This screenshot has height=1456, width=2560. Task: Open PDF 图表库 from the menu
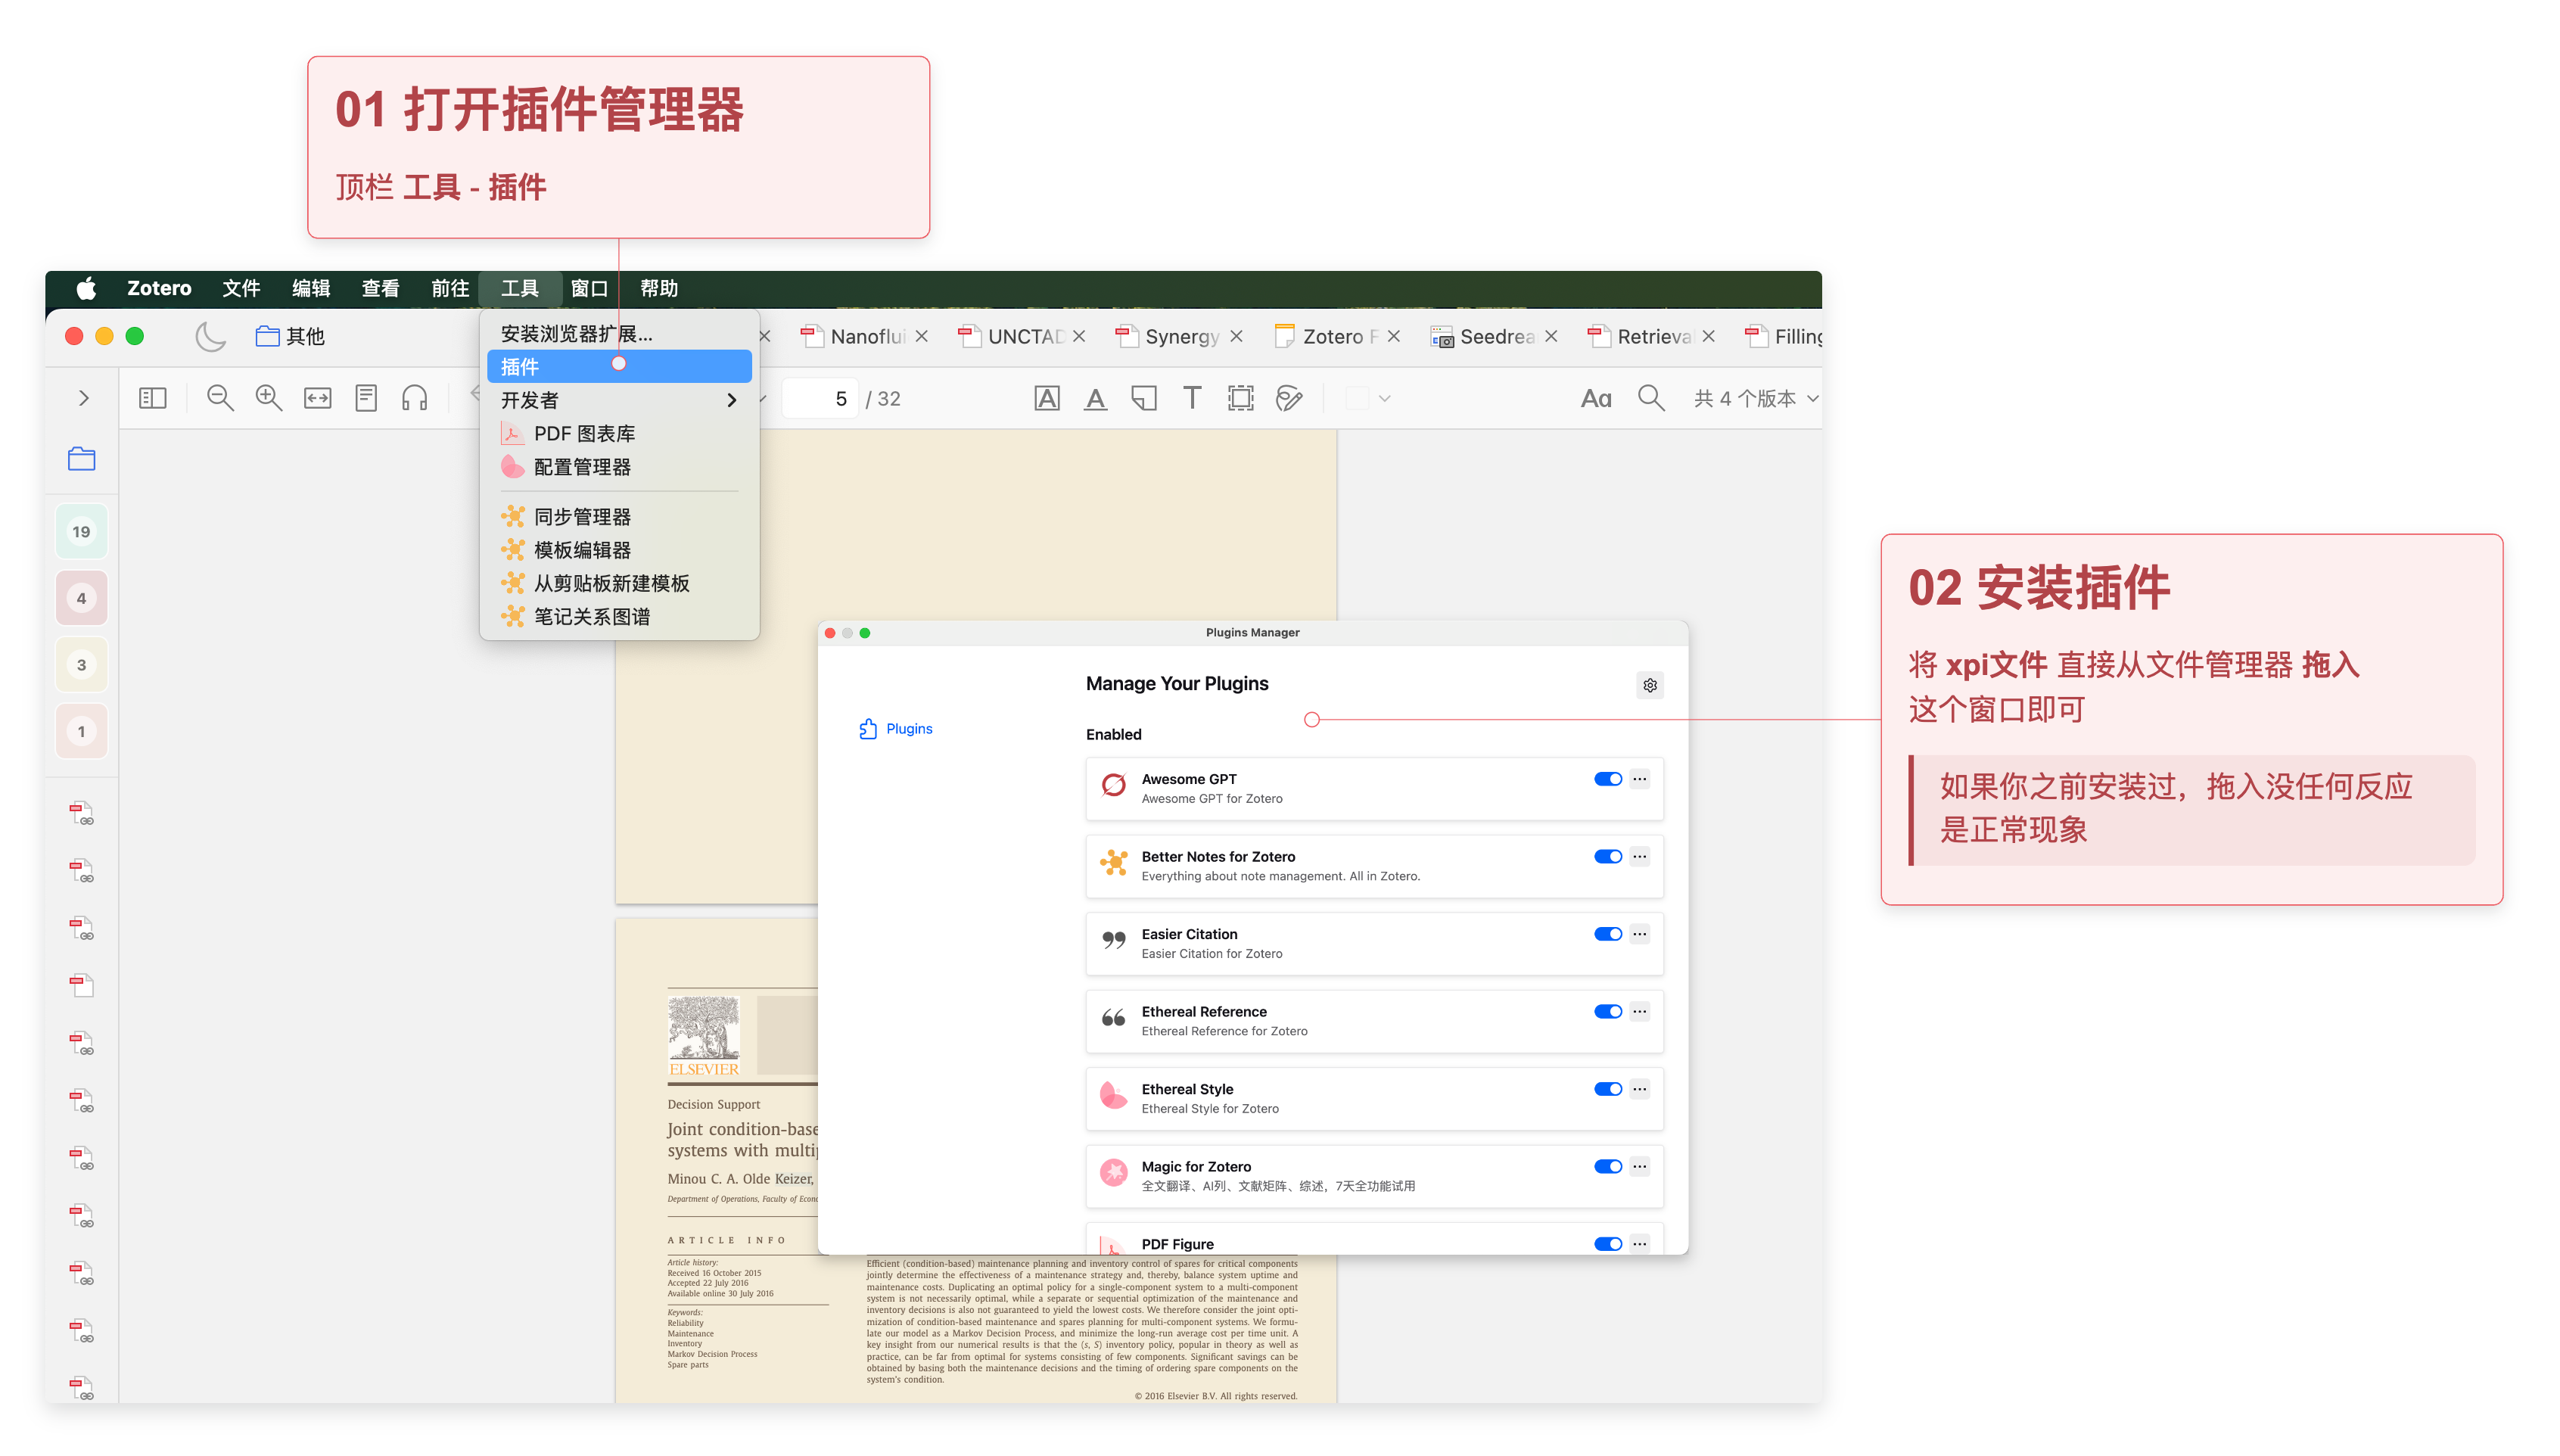[619, 434]
